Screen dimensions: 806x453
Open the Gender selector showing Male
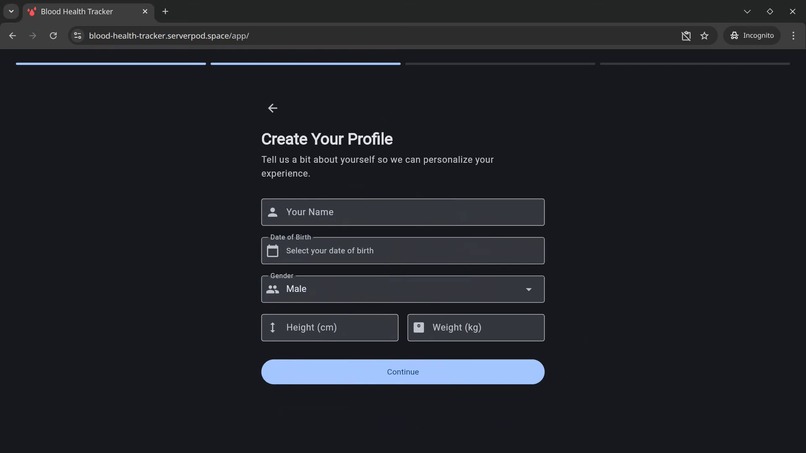(402, 289)
